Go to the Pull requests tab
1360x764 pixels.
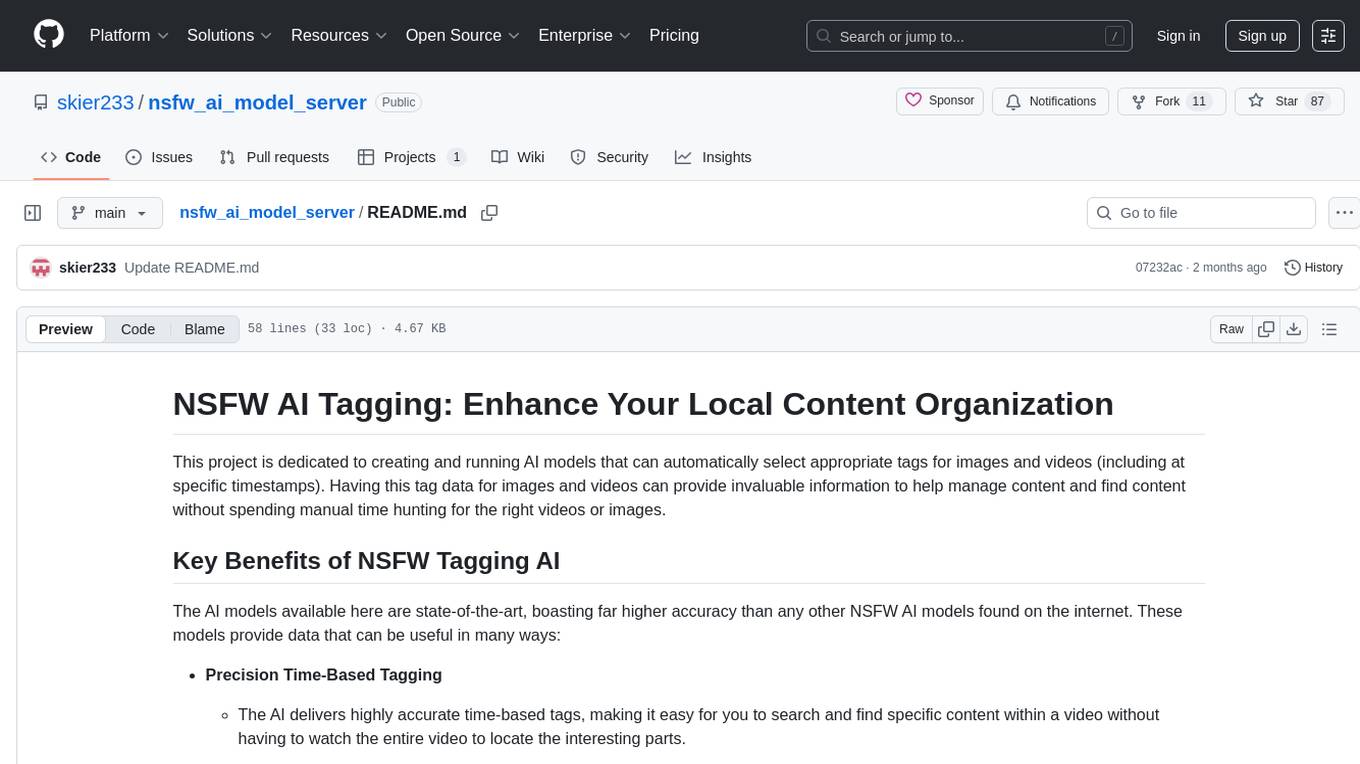click(274, 157)
